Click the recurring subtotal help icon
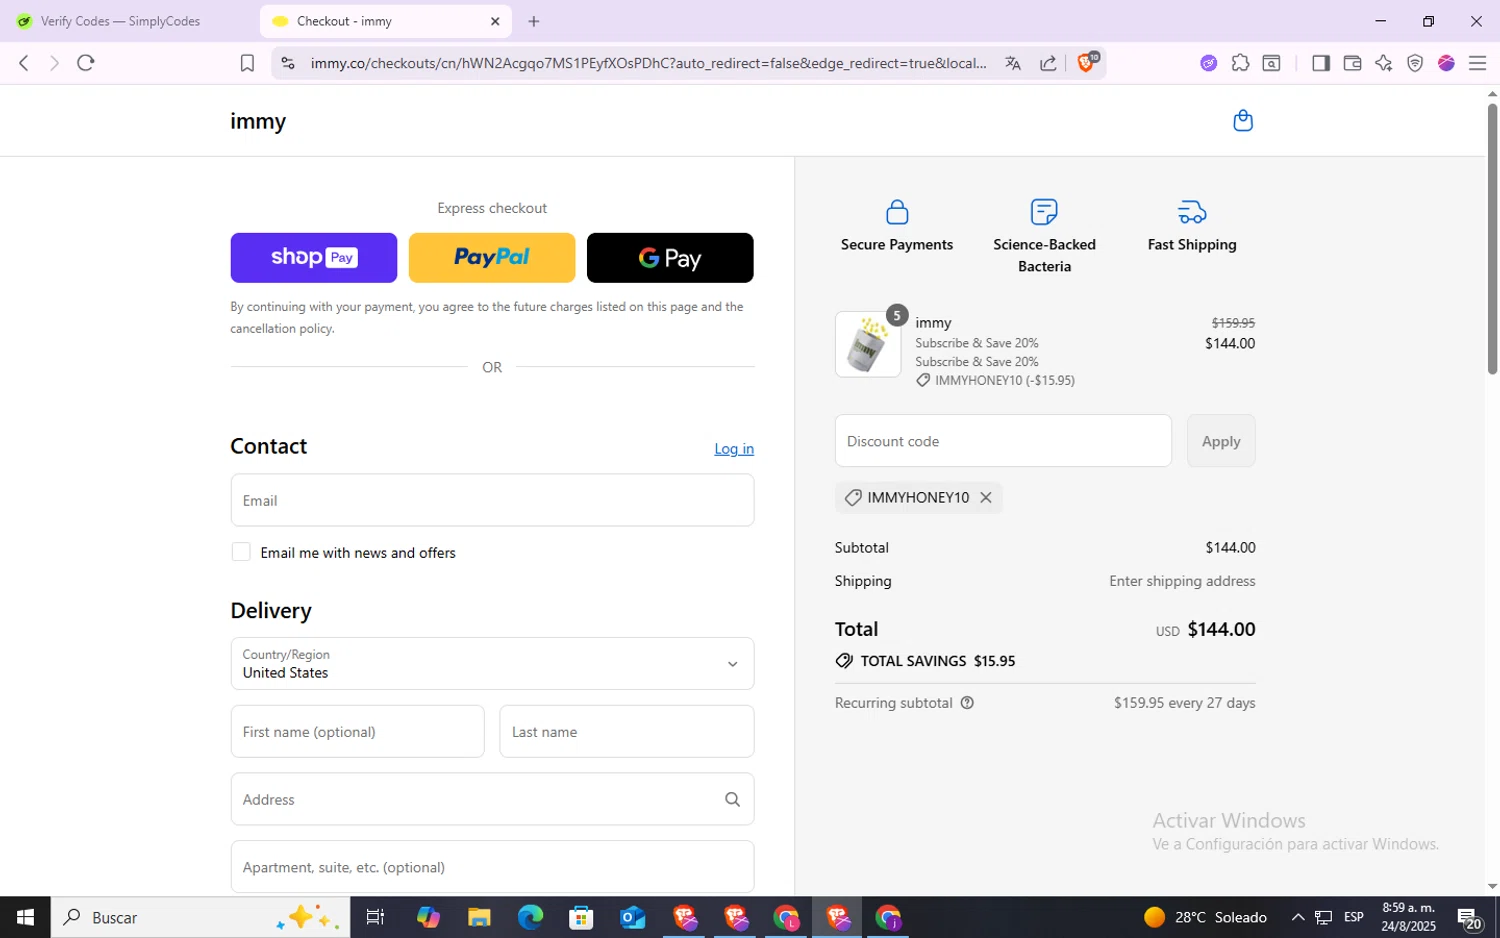Viewport: 1500px width, 938px height. [967, 703]
